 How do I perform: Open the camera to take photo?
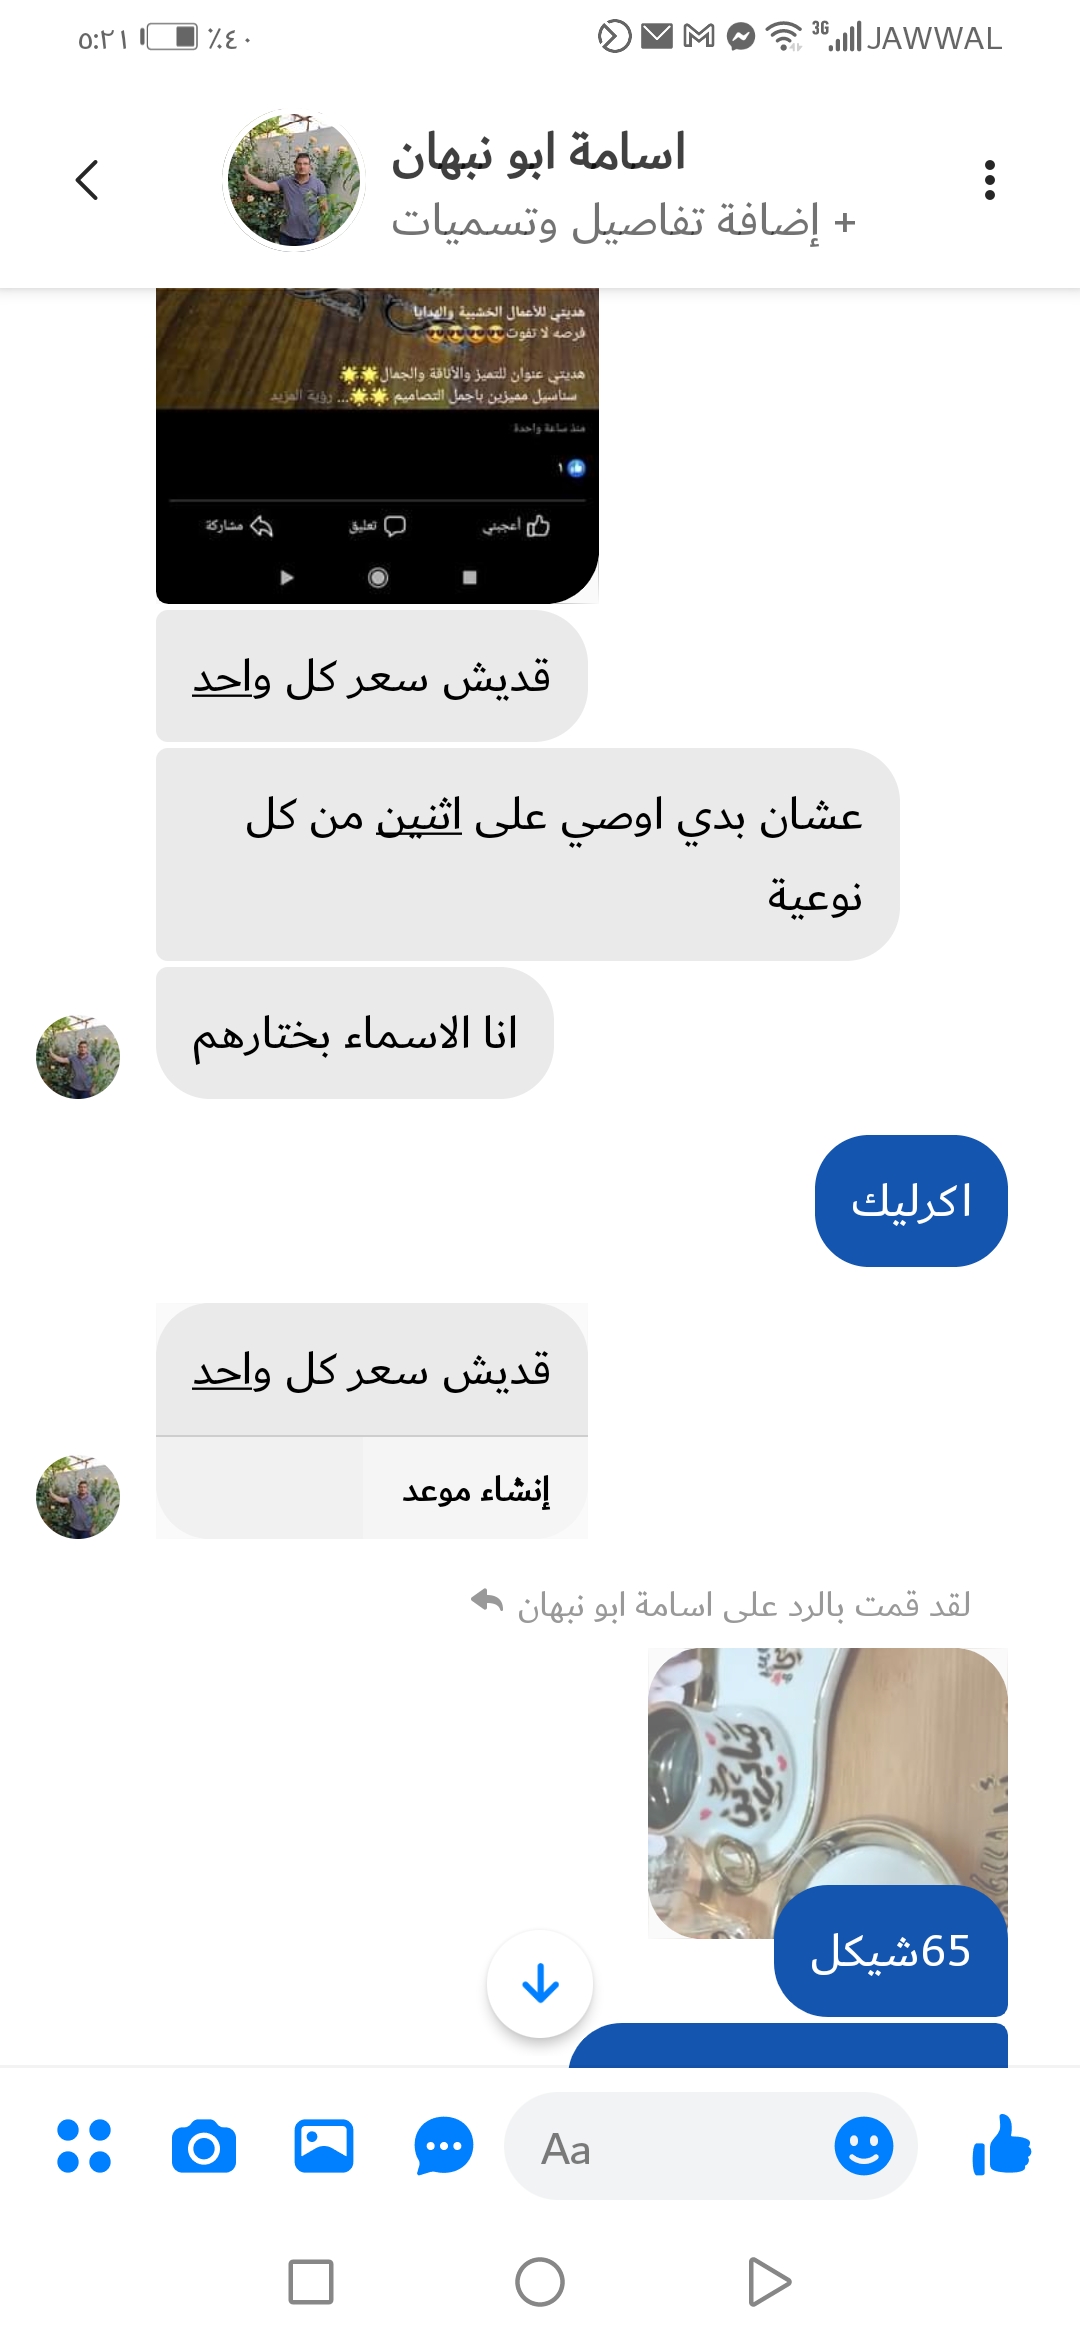coord(204,2146)
